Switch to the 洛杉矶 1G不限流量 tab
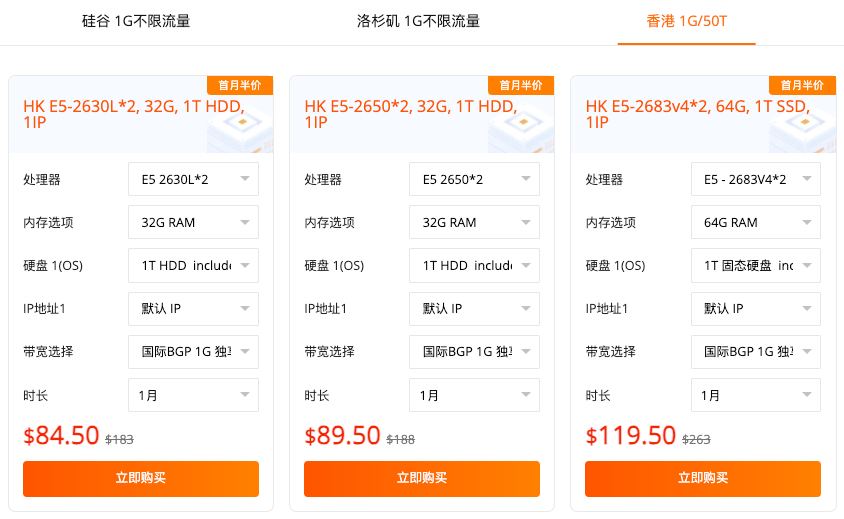Screen dimensions: 844x519 418,21
